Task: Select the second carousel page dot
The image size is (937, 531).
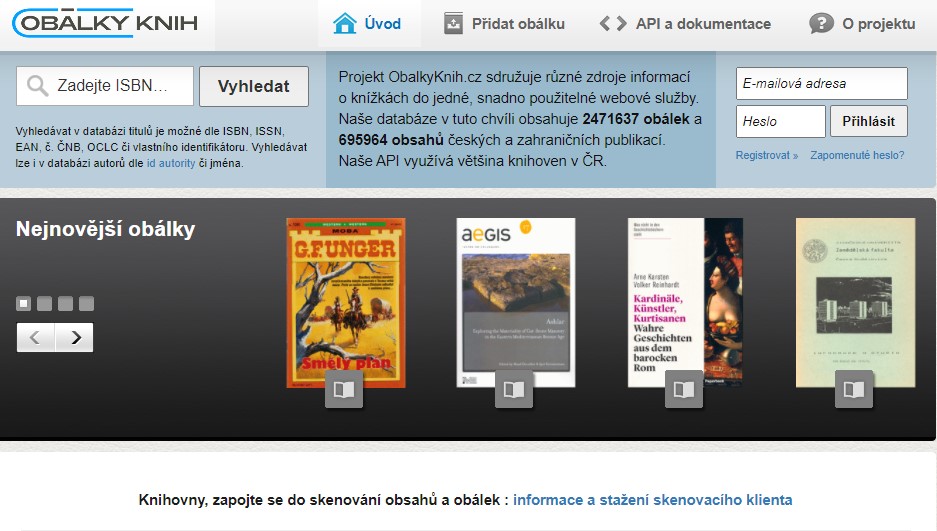Action: (44, 303)
